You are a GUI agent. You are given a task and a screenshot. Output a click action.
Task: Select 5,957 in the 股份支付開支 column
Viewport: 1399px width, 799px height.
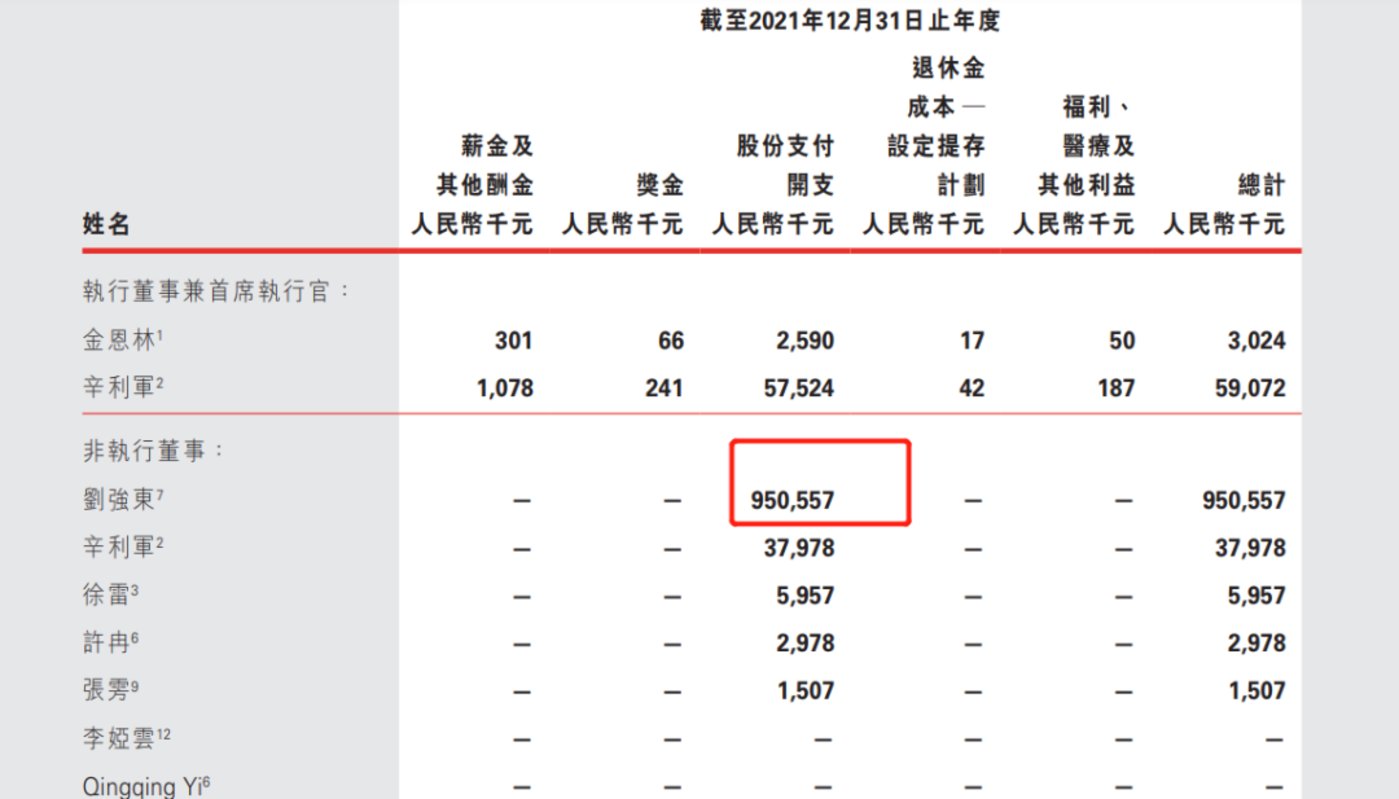pos(805,596)
